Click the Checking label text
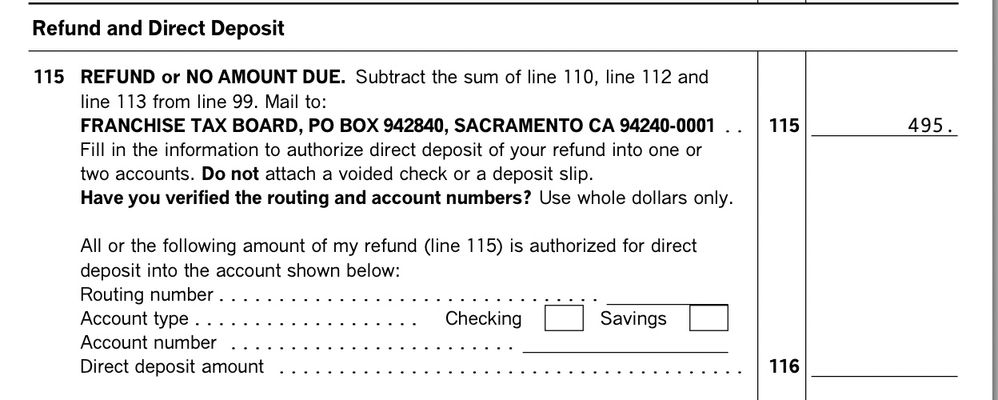 pyautogui.click(x=483, y=318)
